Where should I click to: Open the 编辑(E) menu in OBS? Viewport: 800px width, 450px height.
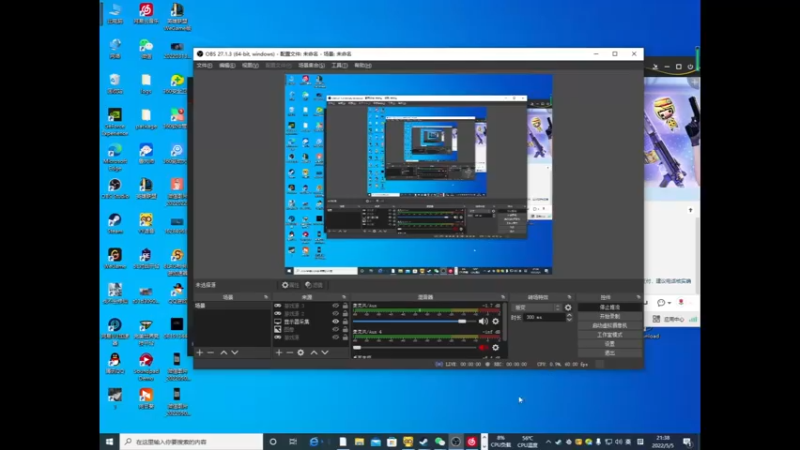coord(227,65)
